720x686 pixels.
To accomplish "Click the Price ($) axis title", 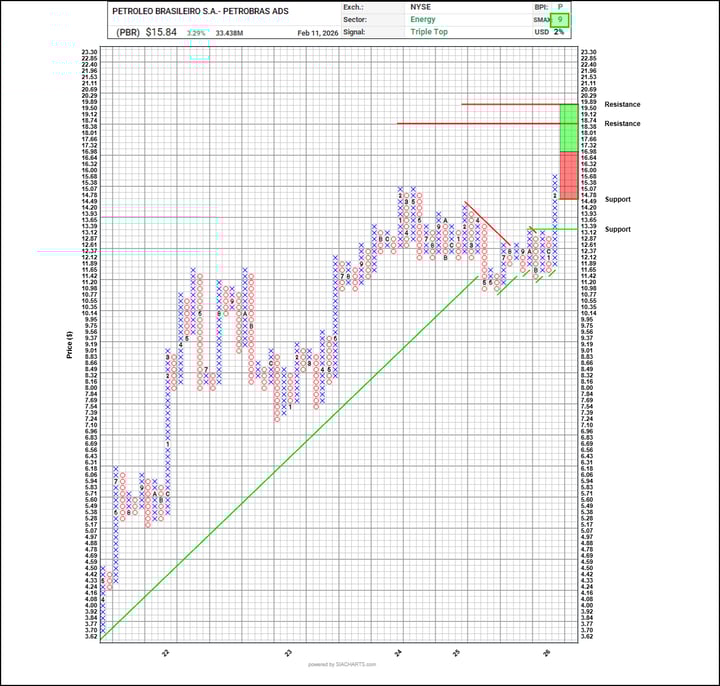I will [69, 345].
